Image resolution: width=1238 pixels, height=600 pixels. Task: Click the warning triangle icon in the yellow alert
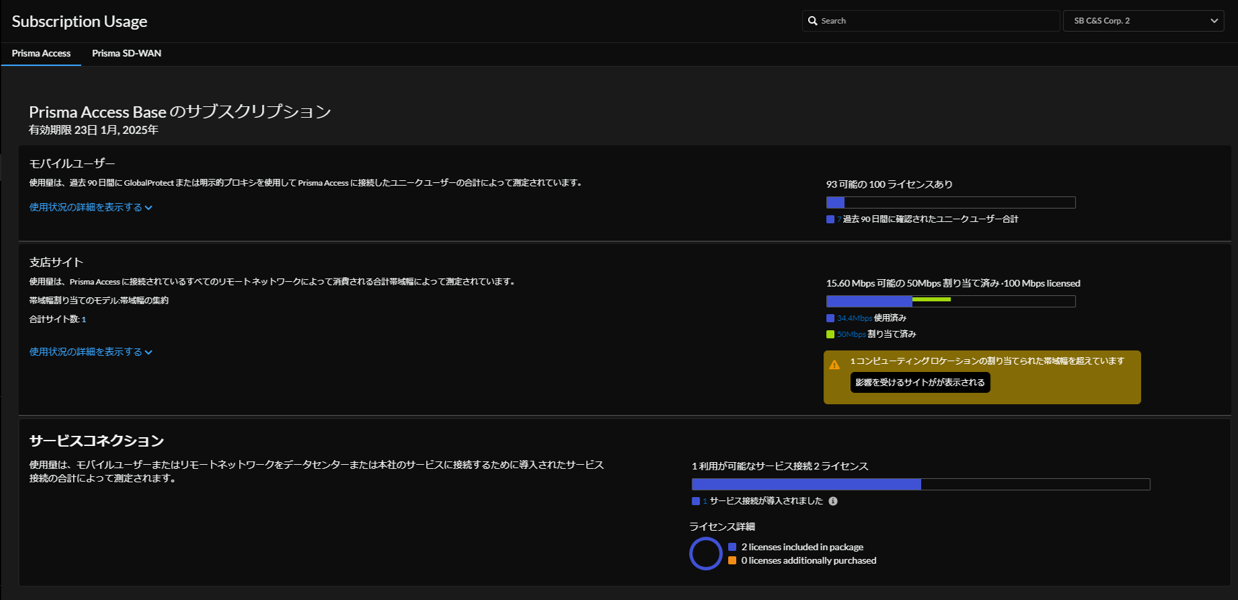[x=835, y=365]
